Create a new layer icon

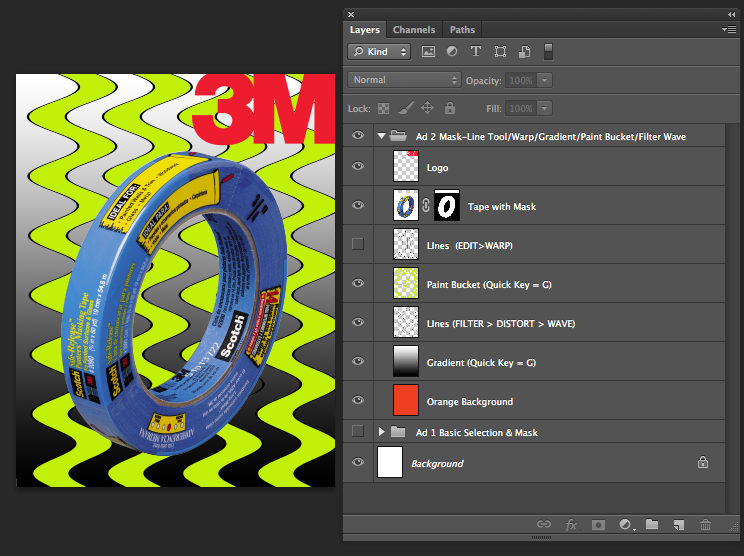coord(679,525)
